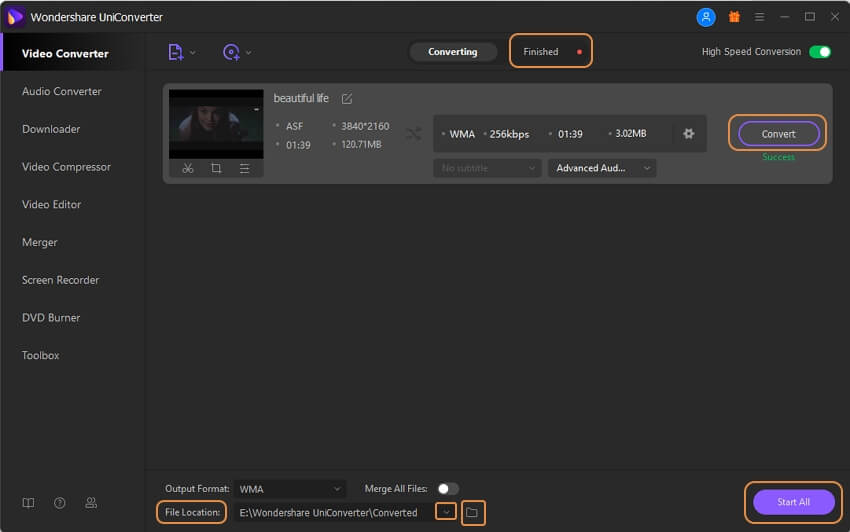Open the user account profile icon

(x=706, y=17)
